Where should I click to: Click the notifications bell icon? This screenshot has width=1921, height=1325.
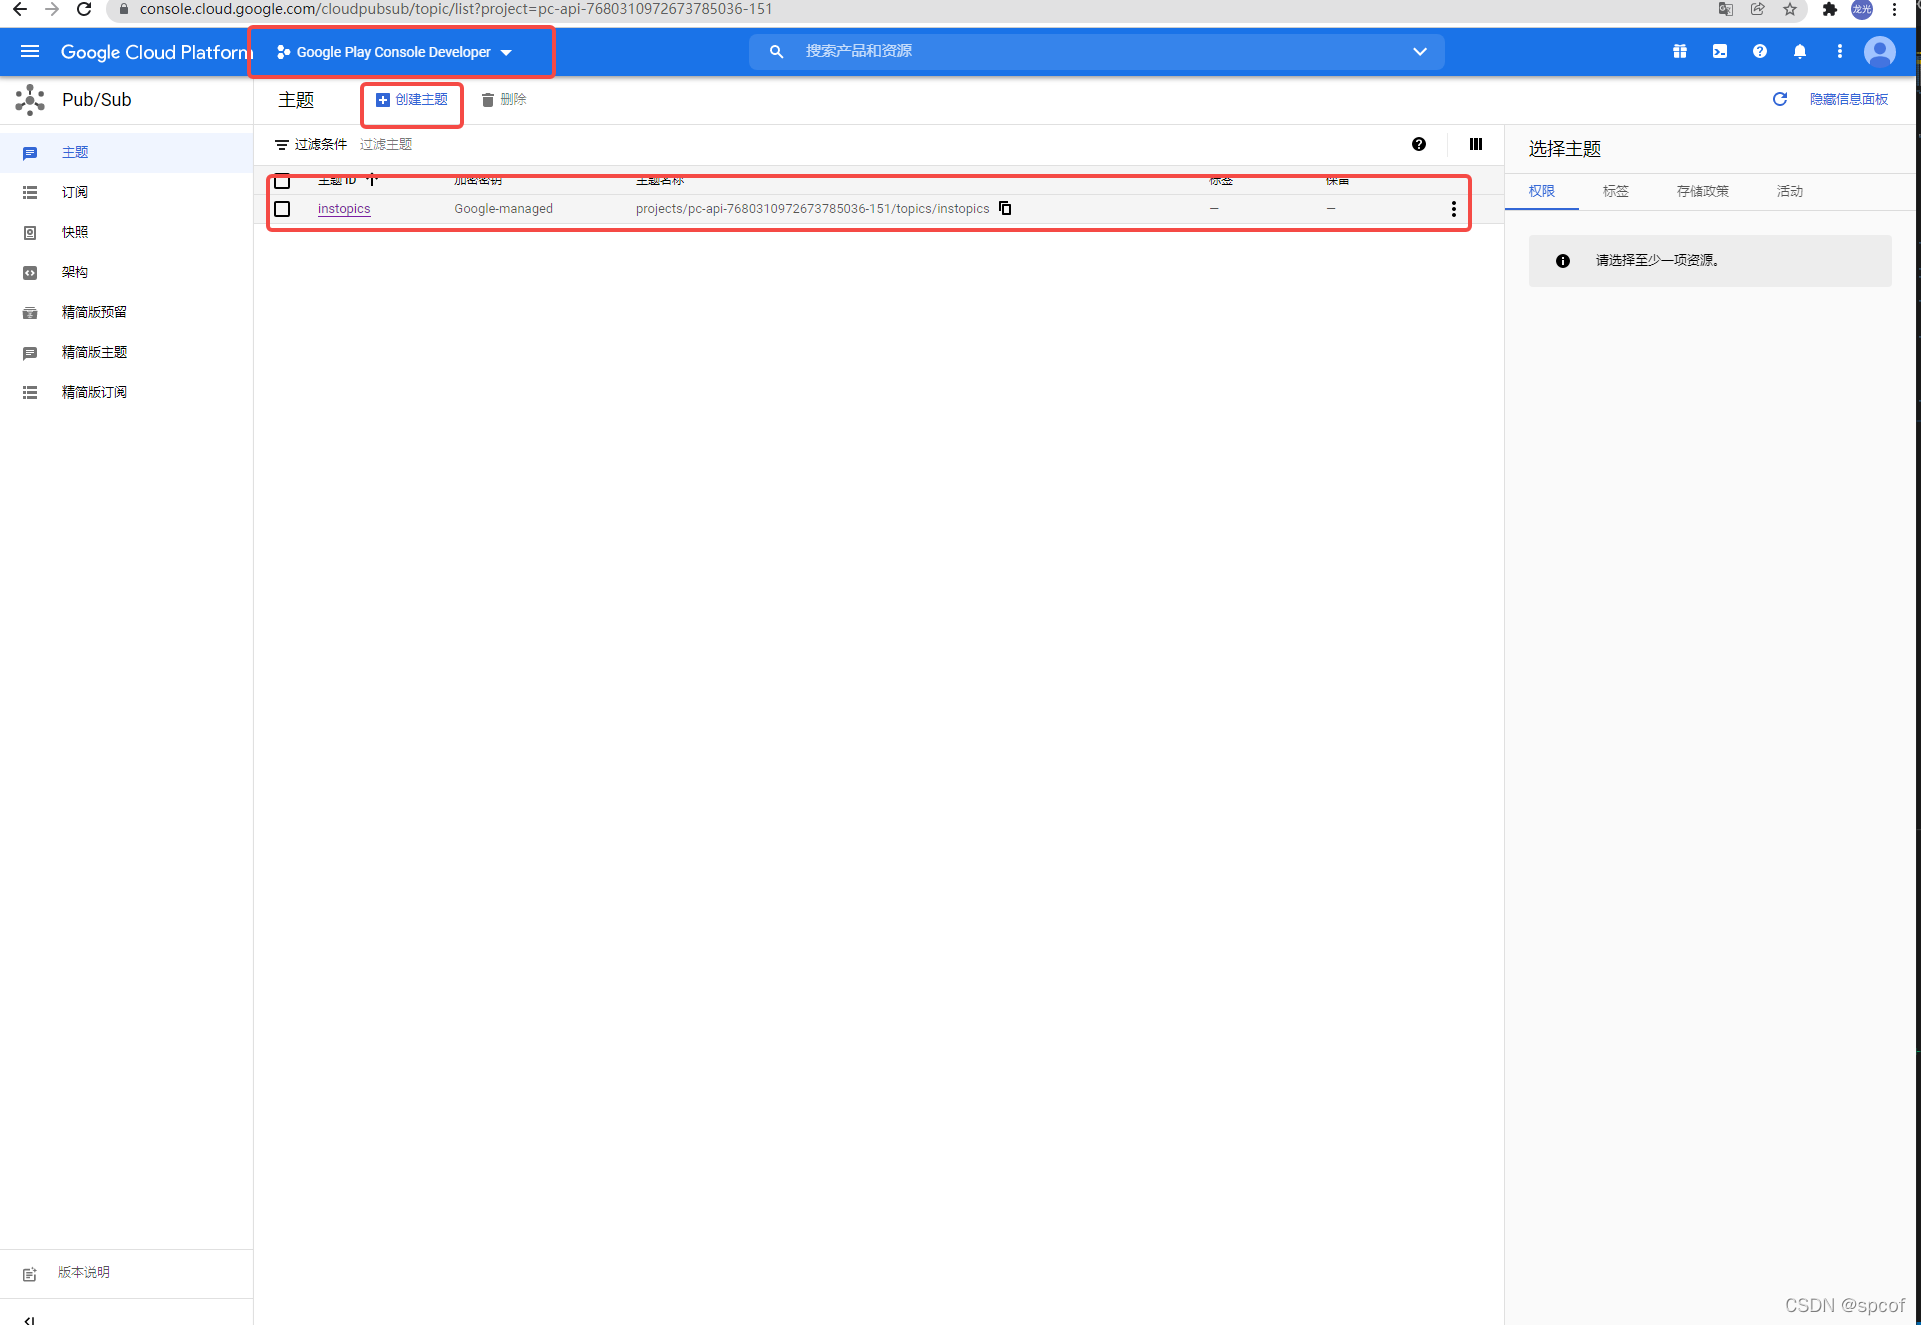[x=1799, y=51]
